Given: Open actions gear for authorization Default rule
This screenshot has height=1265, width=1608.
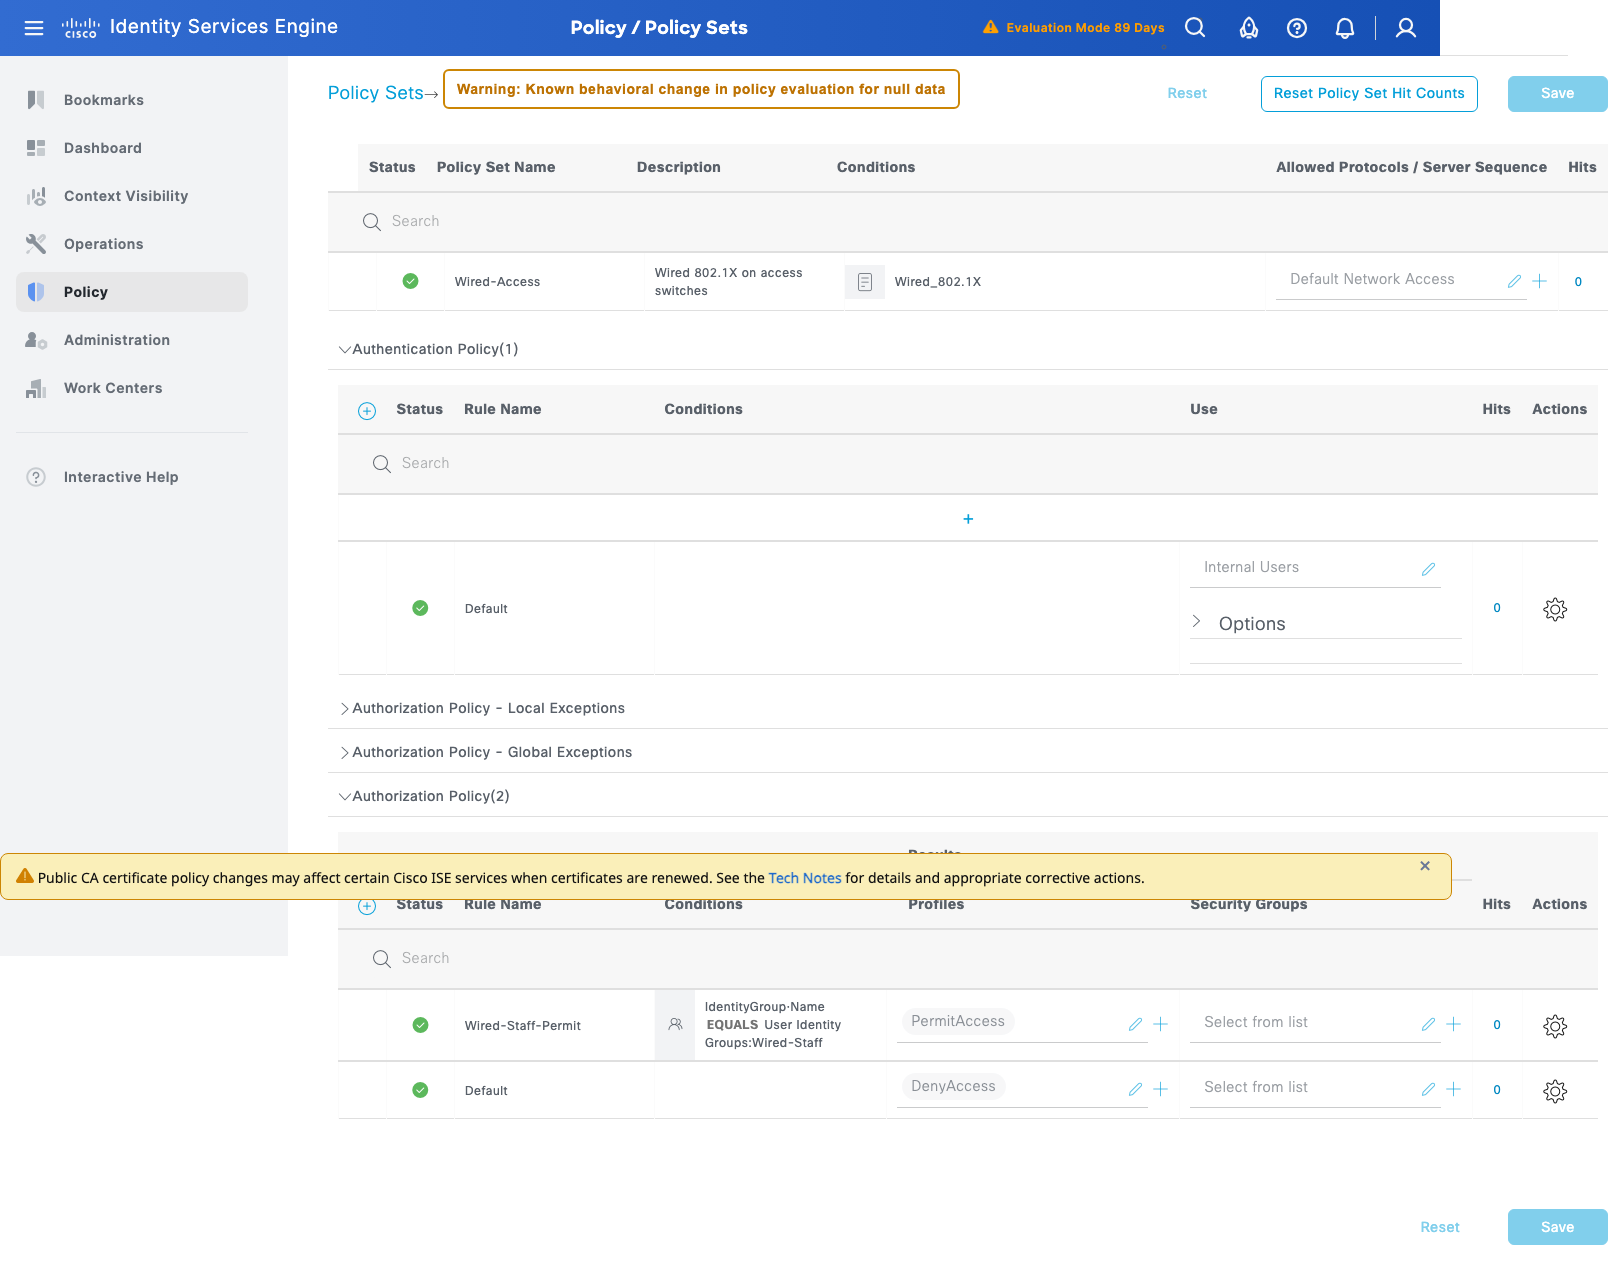Looking at the screenshot, I should (x=1555, y=1091).
